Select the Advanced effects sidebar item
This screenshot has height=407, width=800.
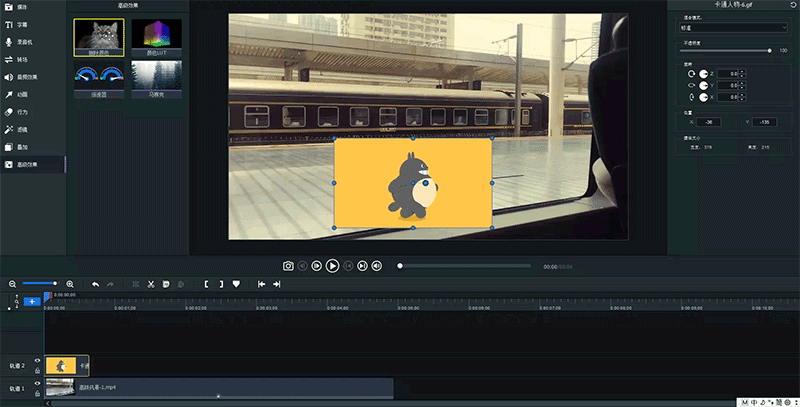pyautogui.click(x=33, y=164)
